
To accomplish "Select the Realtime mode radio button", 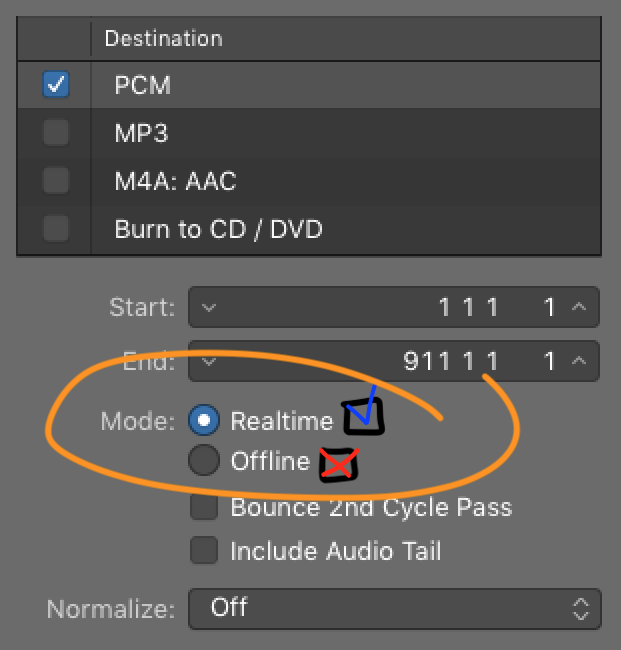I will click(x=204, y=421).
